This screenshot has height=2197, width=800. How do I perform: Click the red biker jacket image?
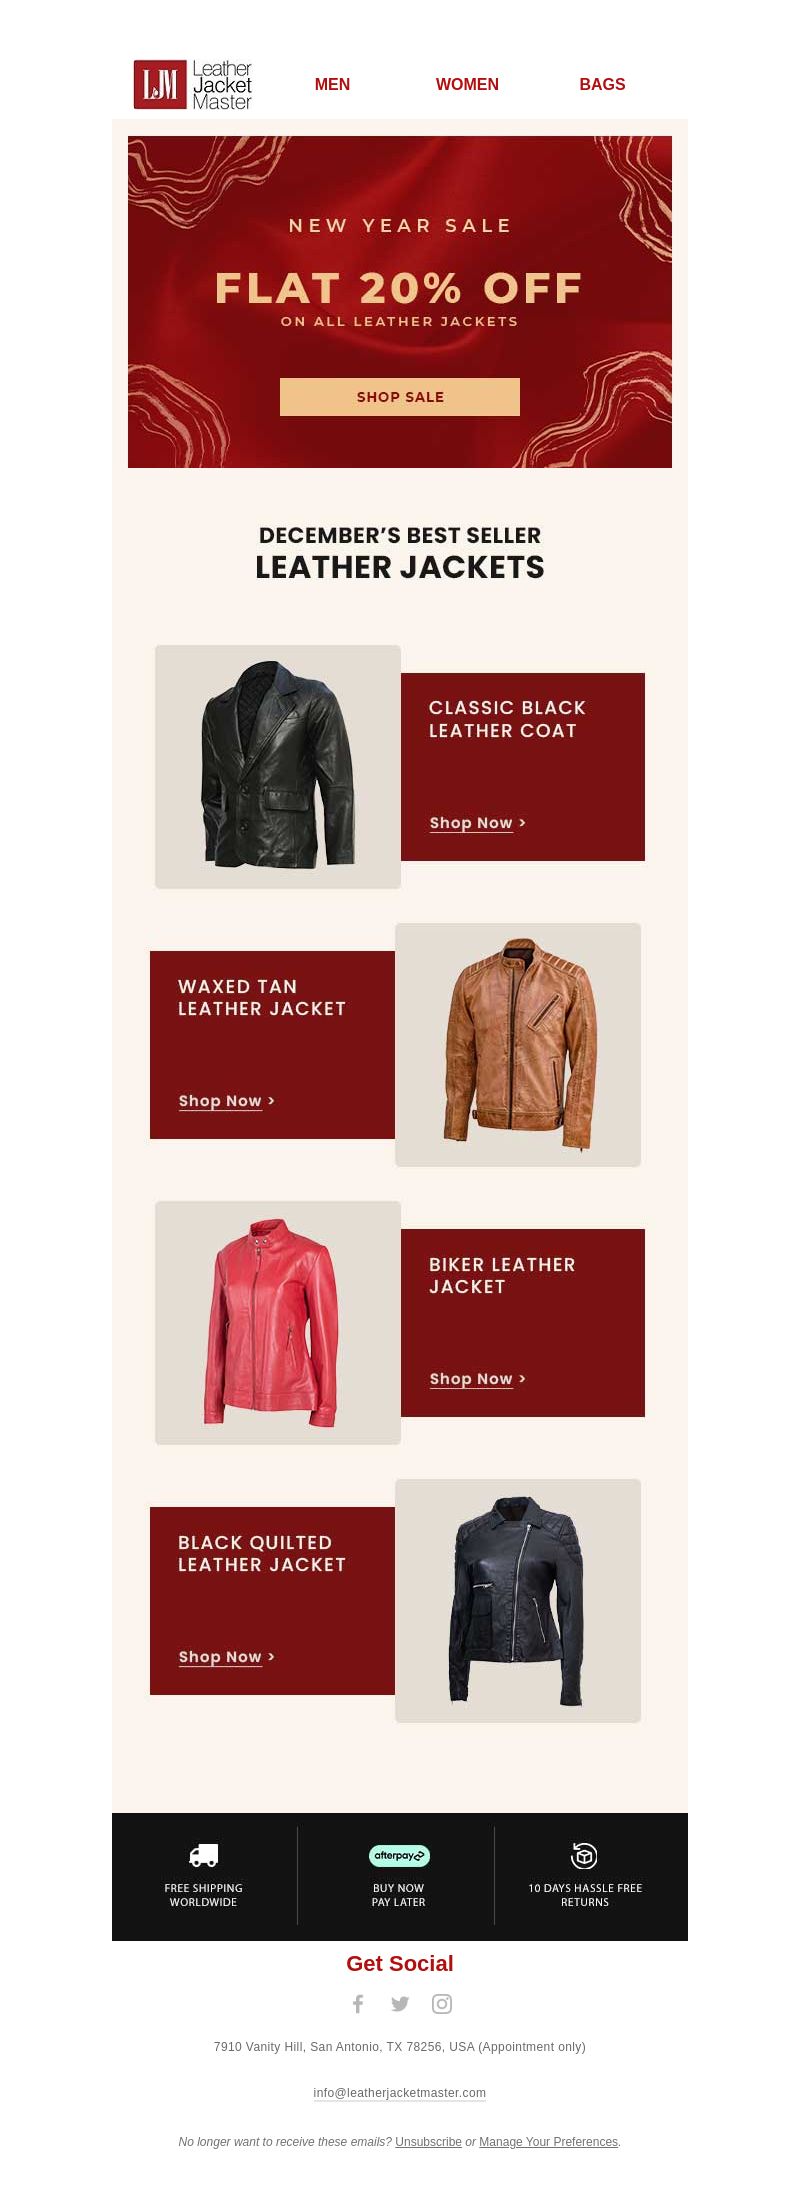tap(278, 1323)
